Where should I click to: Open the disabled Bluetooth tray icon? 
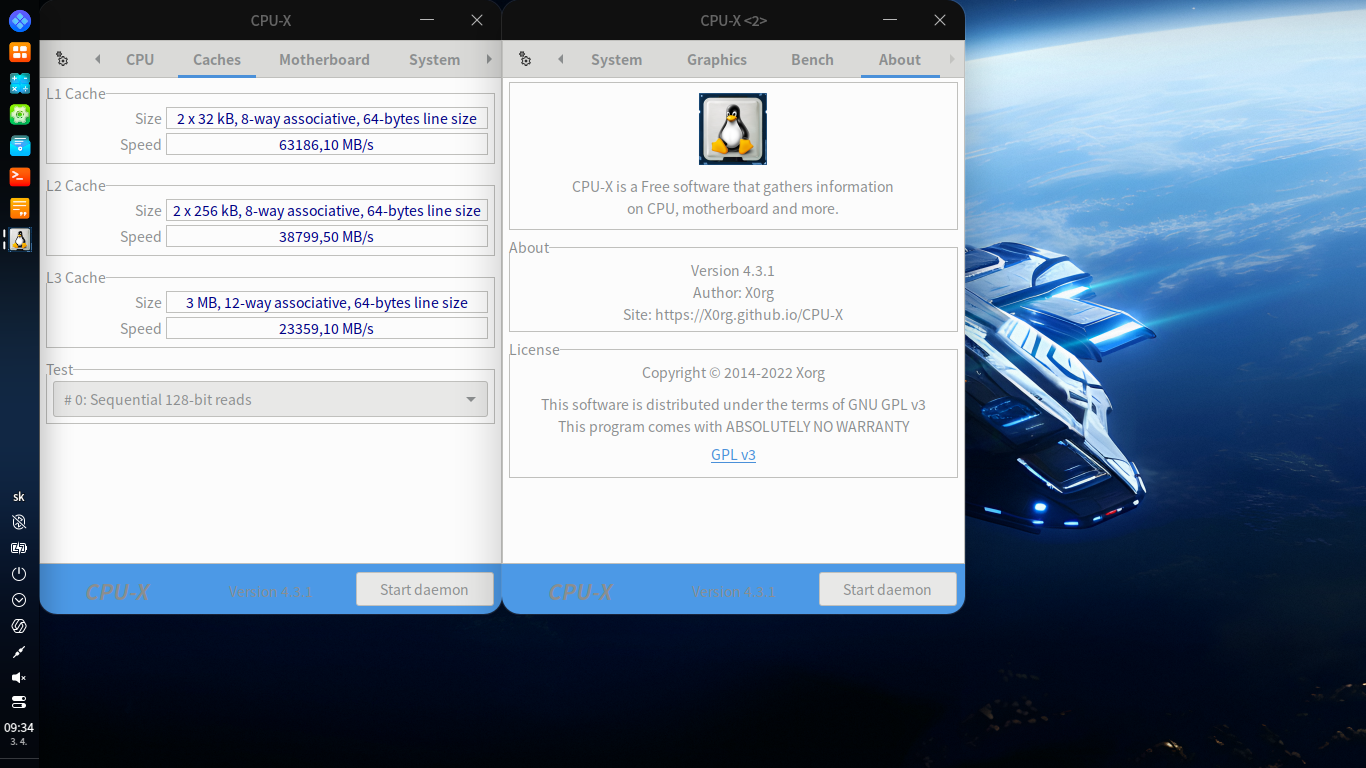(x=19, y=522)
